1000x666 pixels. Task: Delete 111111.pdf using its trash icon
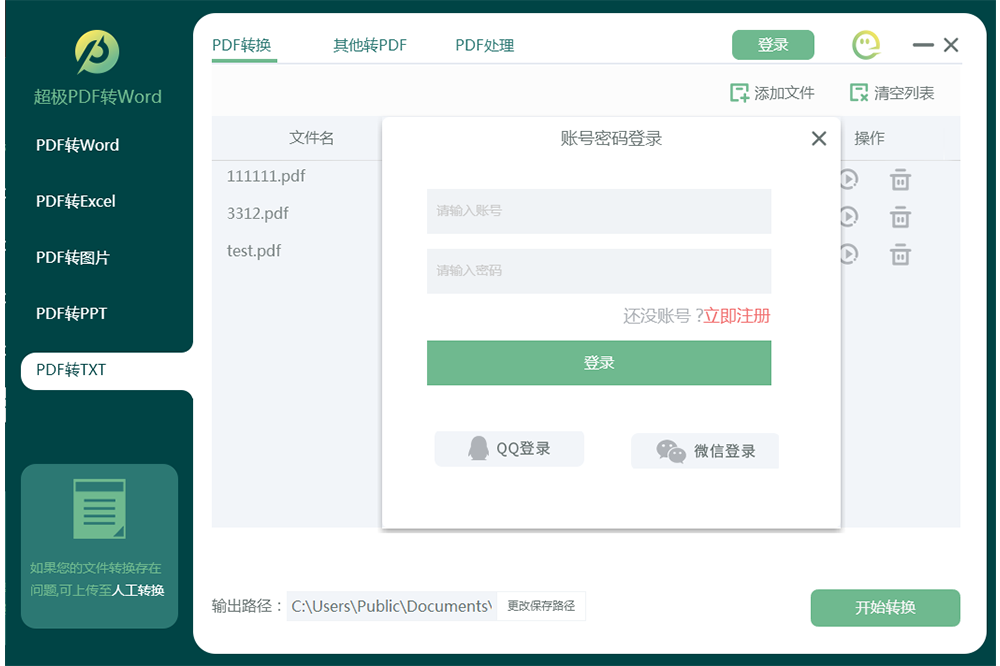pos(900,180)
